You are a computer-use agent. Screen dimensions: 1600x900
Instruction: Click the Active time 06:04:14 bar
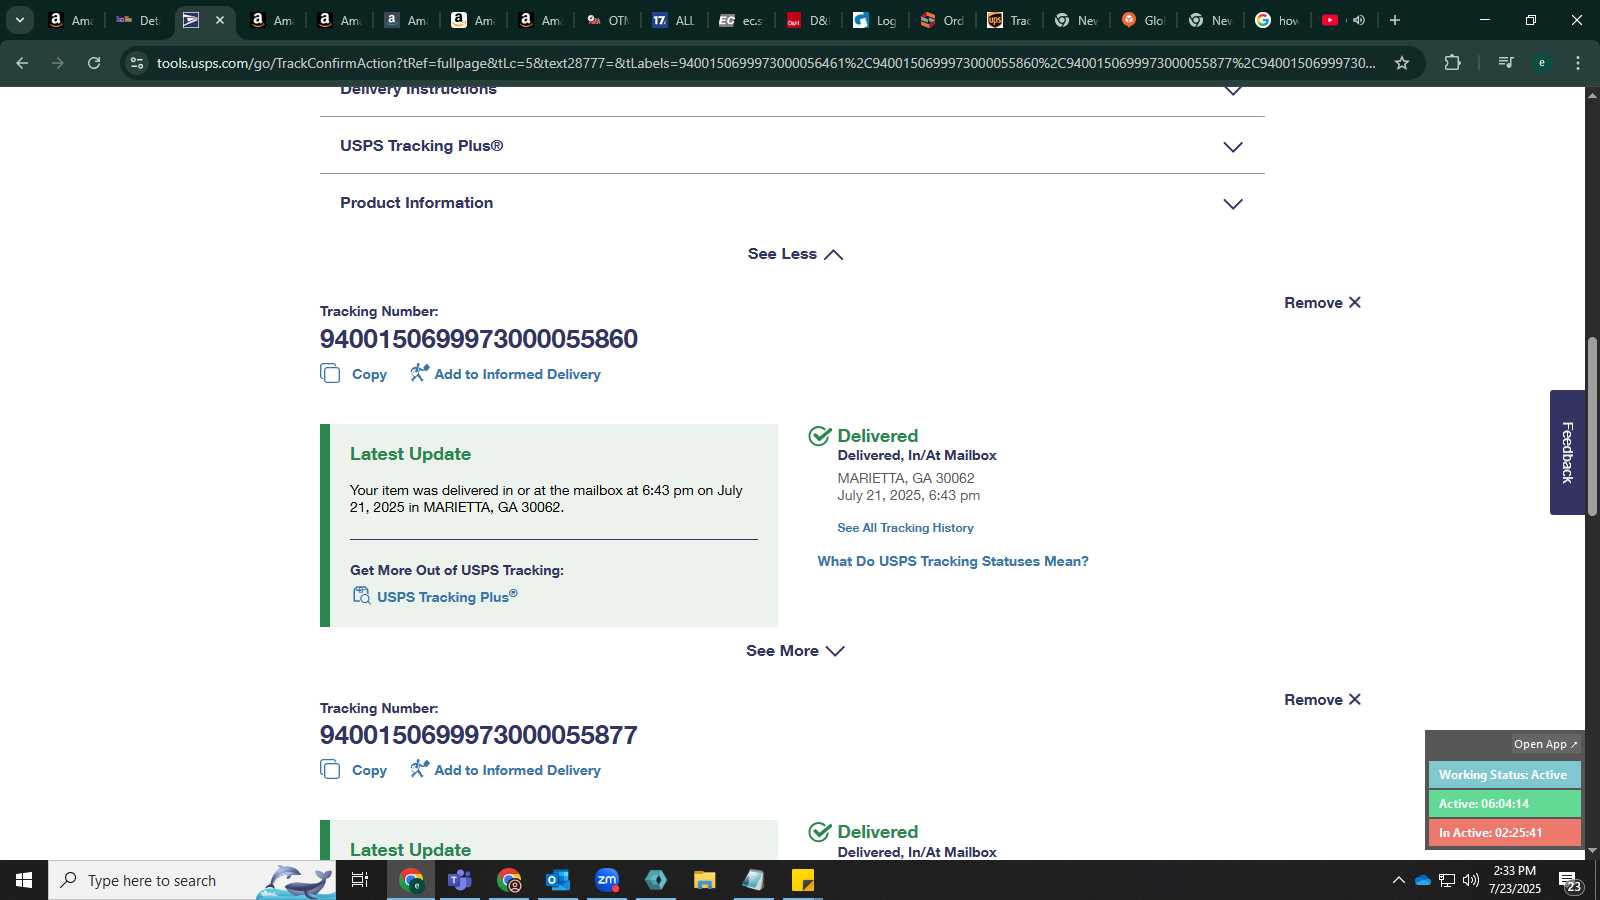[x=1504, y=804]
